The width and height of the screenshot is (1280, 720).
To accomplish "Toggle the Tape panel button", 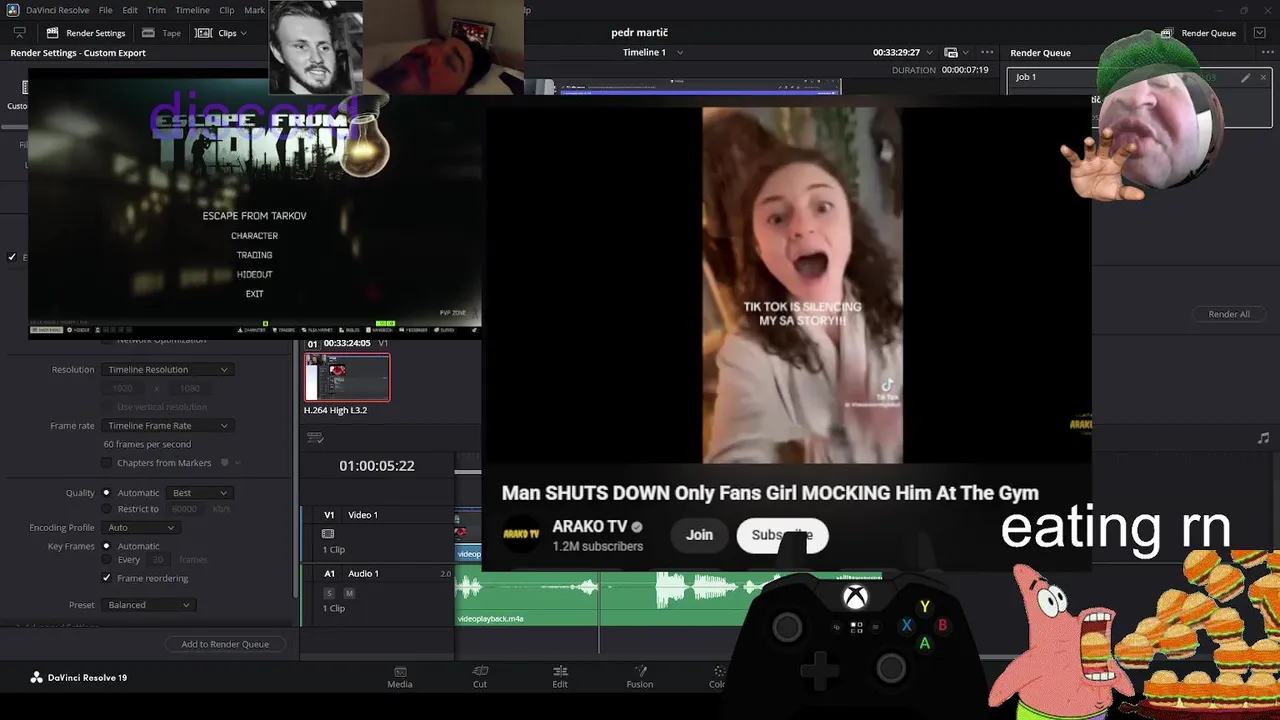I will 162,33.
